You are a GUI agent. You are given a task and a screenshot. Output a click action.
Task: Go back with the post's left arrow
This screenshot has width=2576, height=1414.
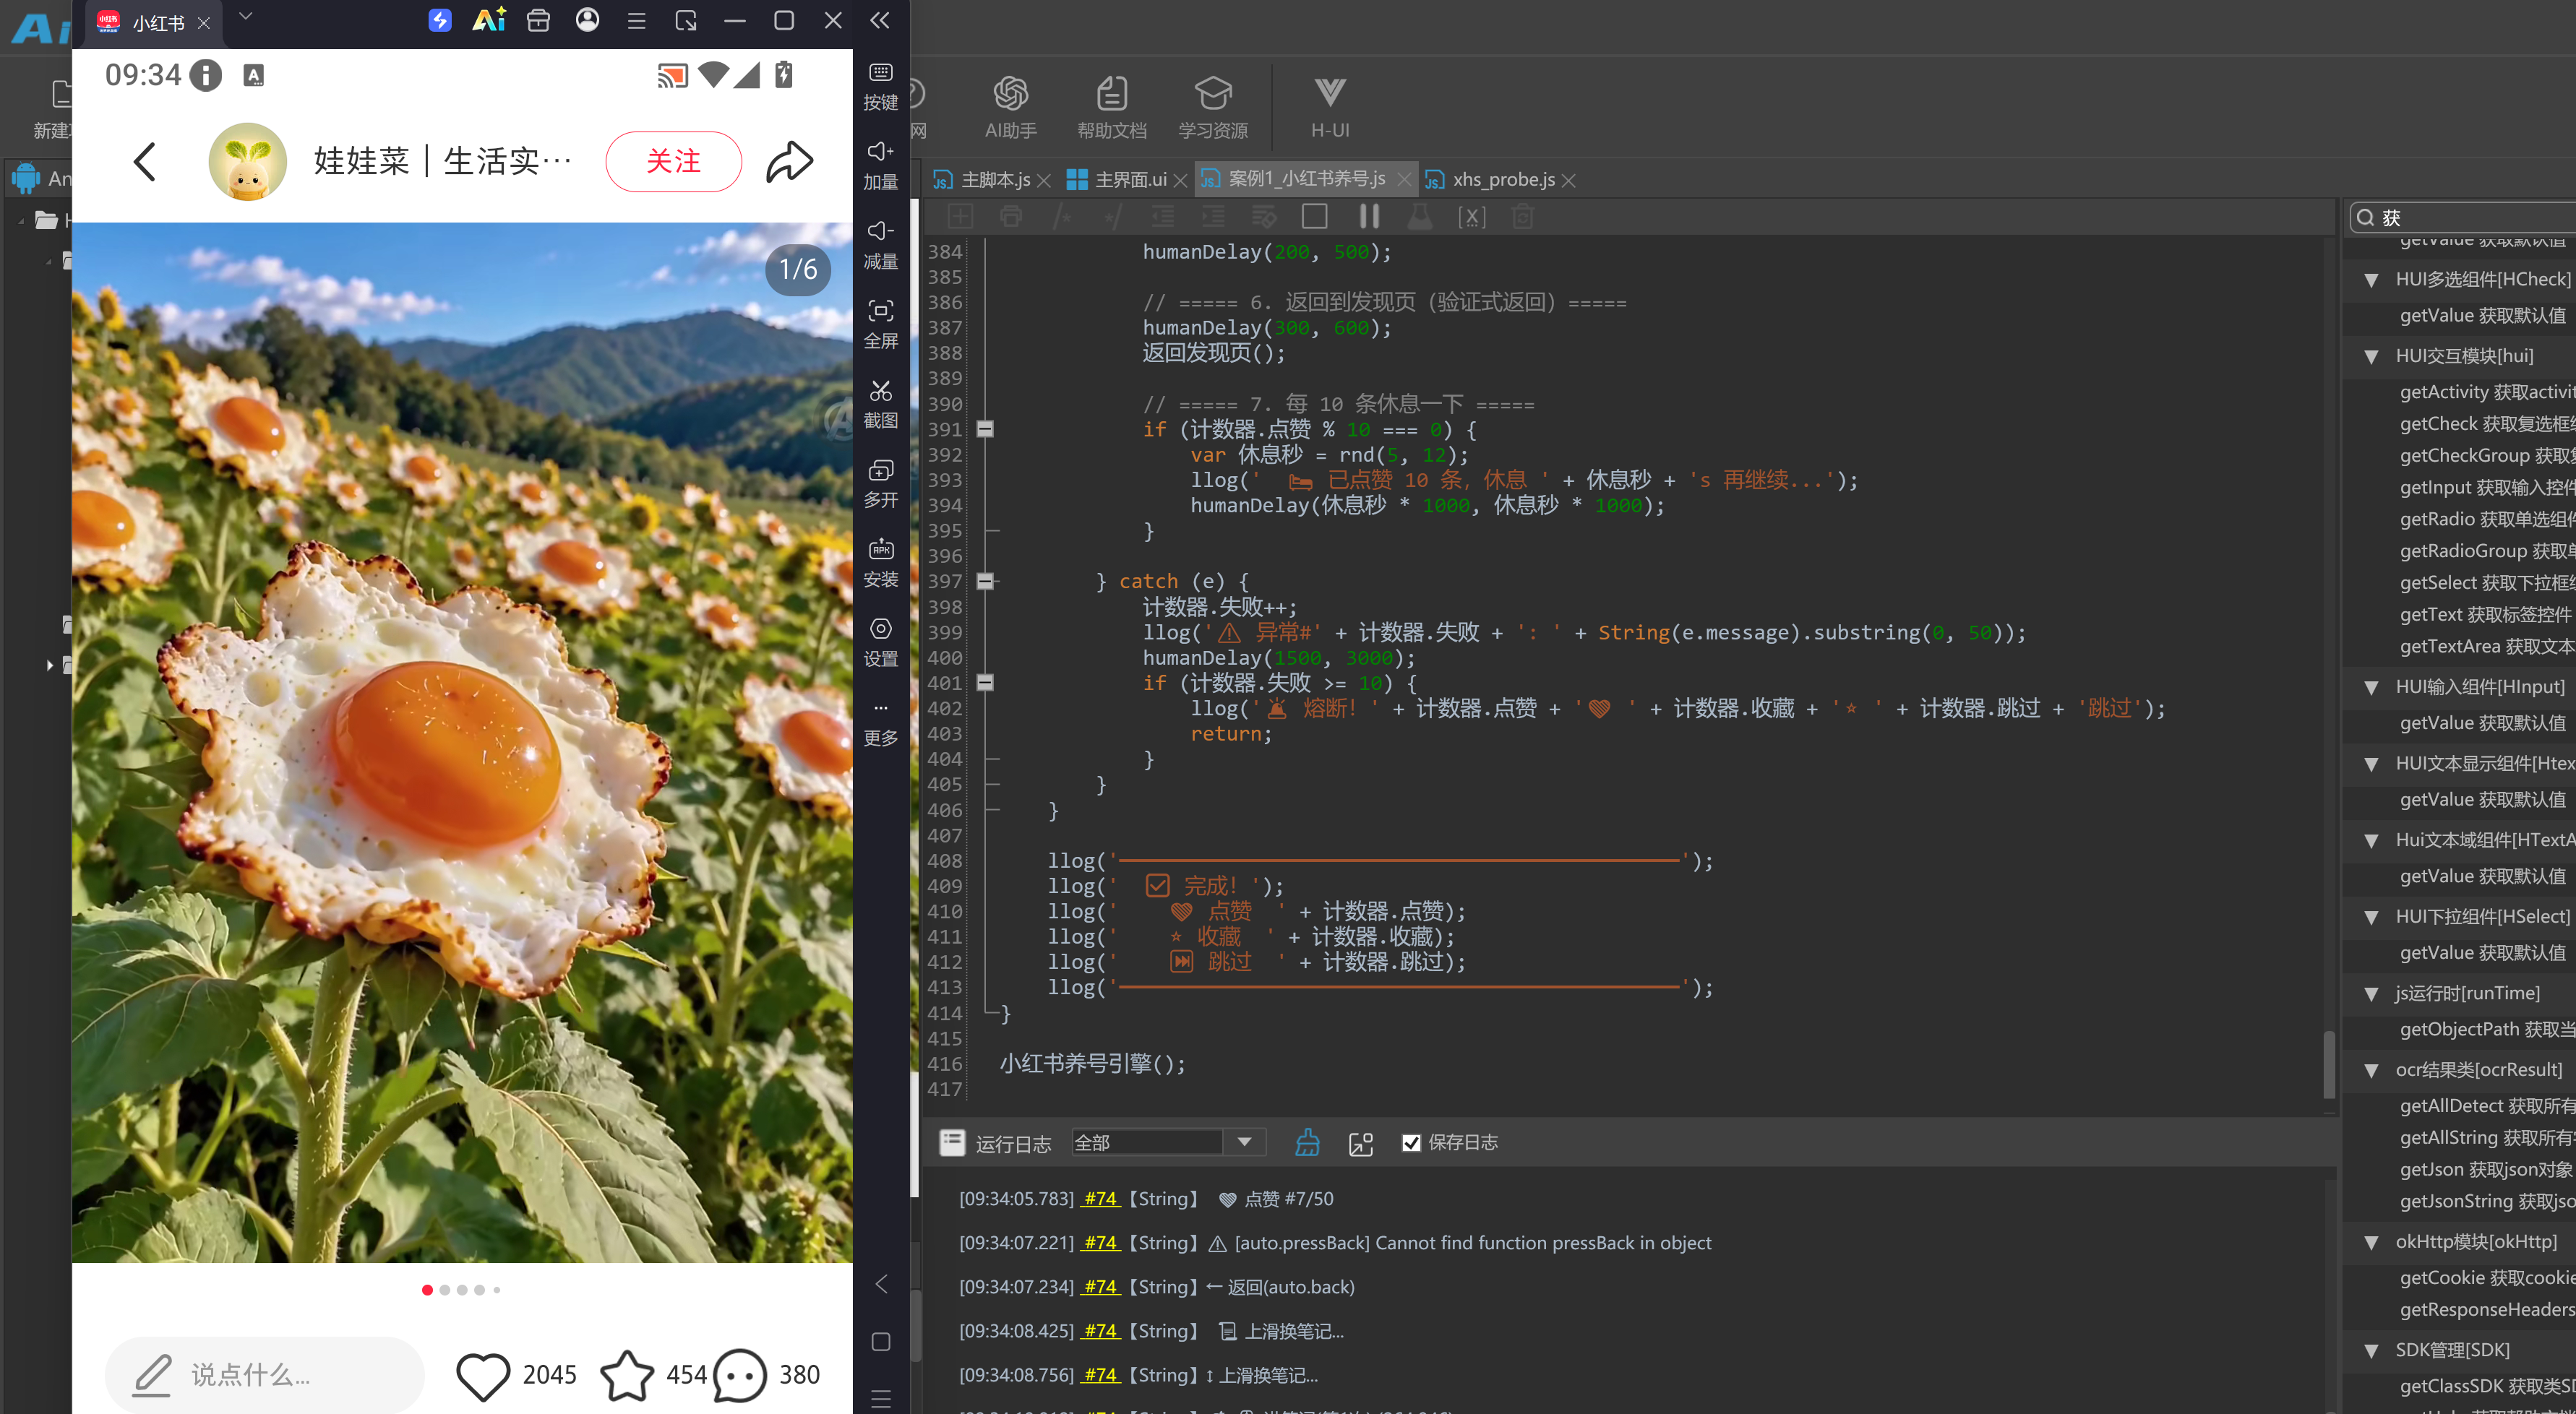click(x=145, y=161)
